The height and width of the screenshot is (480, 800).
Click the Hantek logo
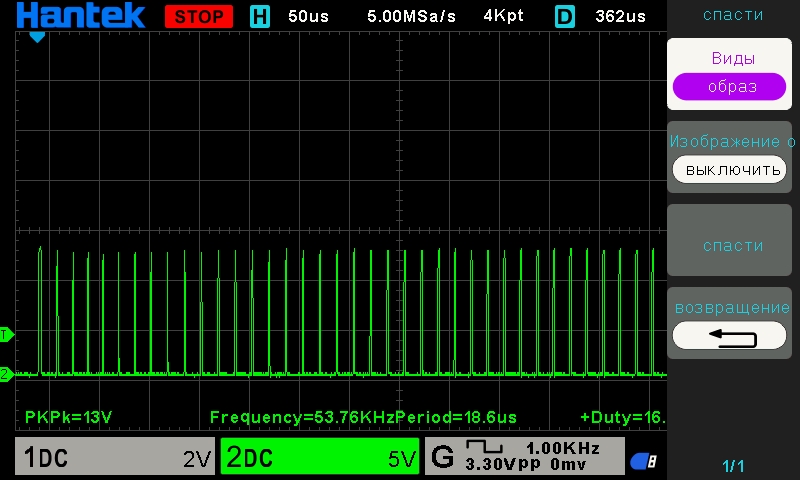tap(80, 16)
